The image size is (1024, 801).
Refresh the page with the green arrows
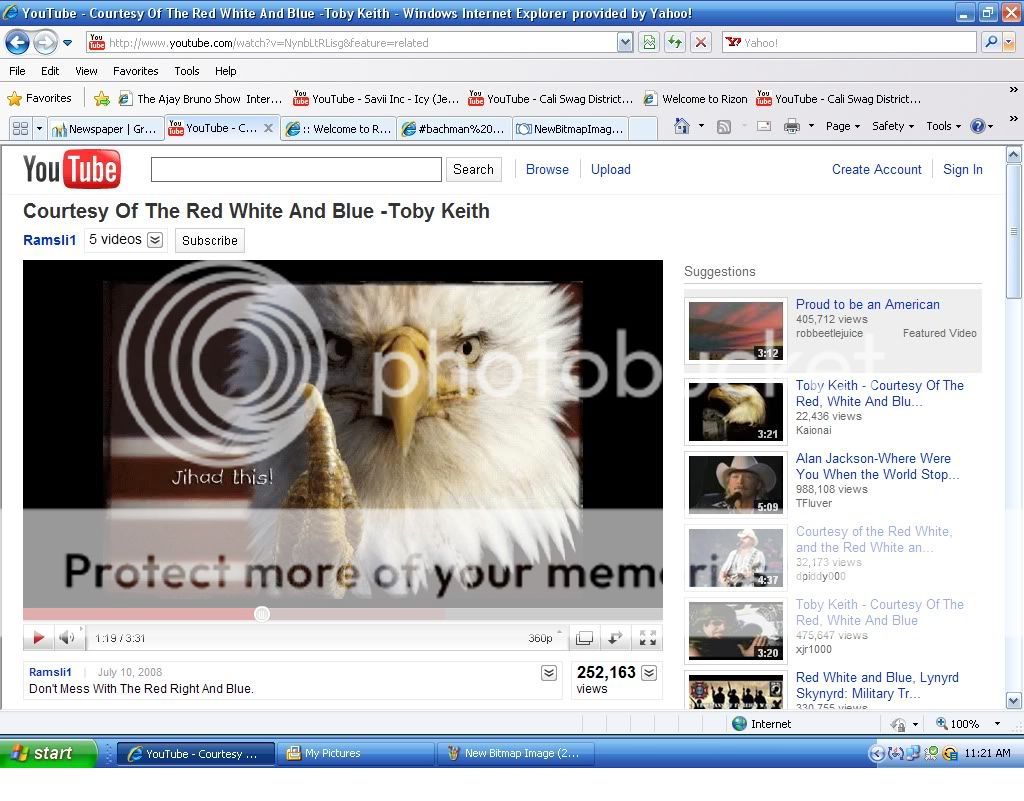[675, 43]
